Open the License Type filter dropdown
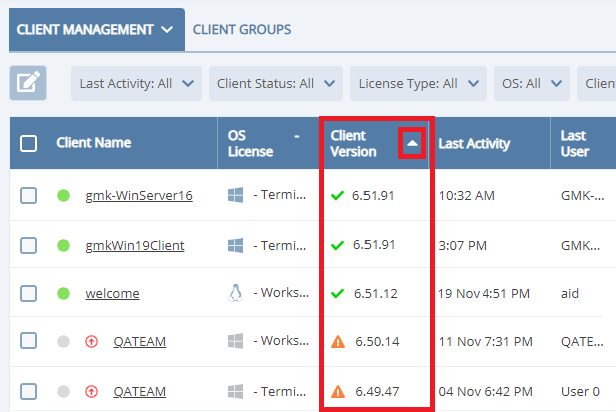 (x=417, y=84)
